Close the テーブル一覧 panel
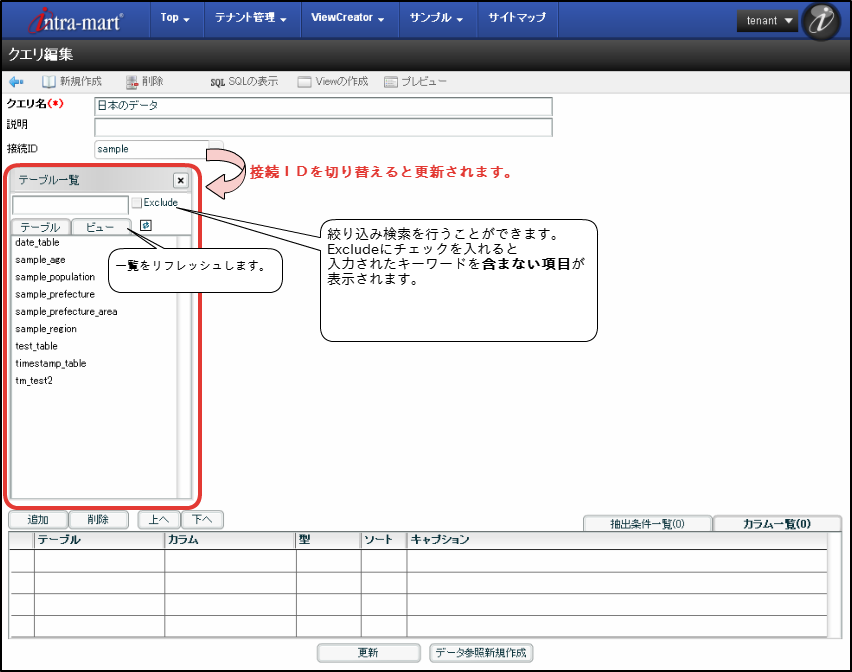 pos(180,180)
